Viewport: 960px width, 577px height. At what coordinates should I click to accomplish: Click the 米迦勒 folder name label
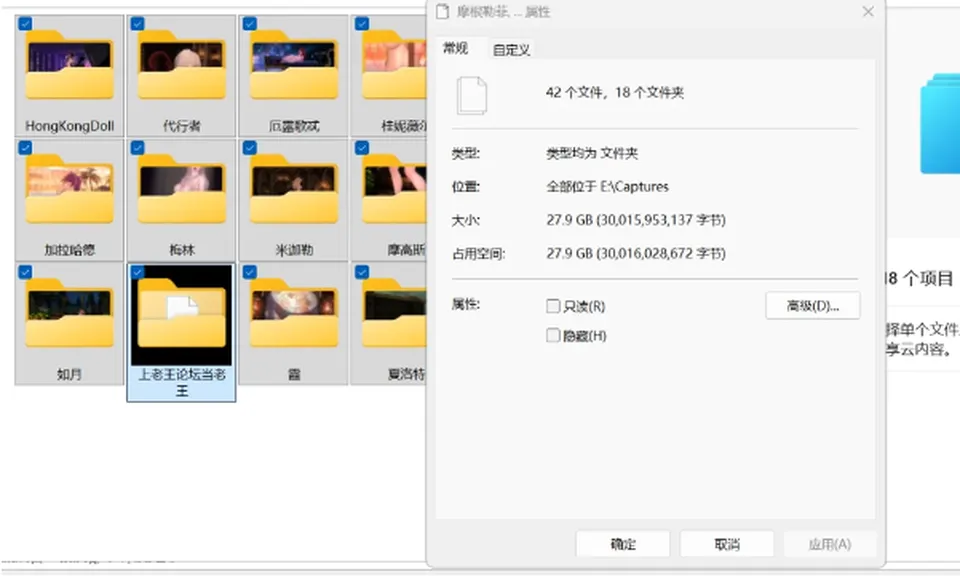point(294,250)
